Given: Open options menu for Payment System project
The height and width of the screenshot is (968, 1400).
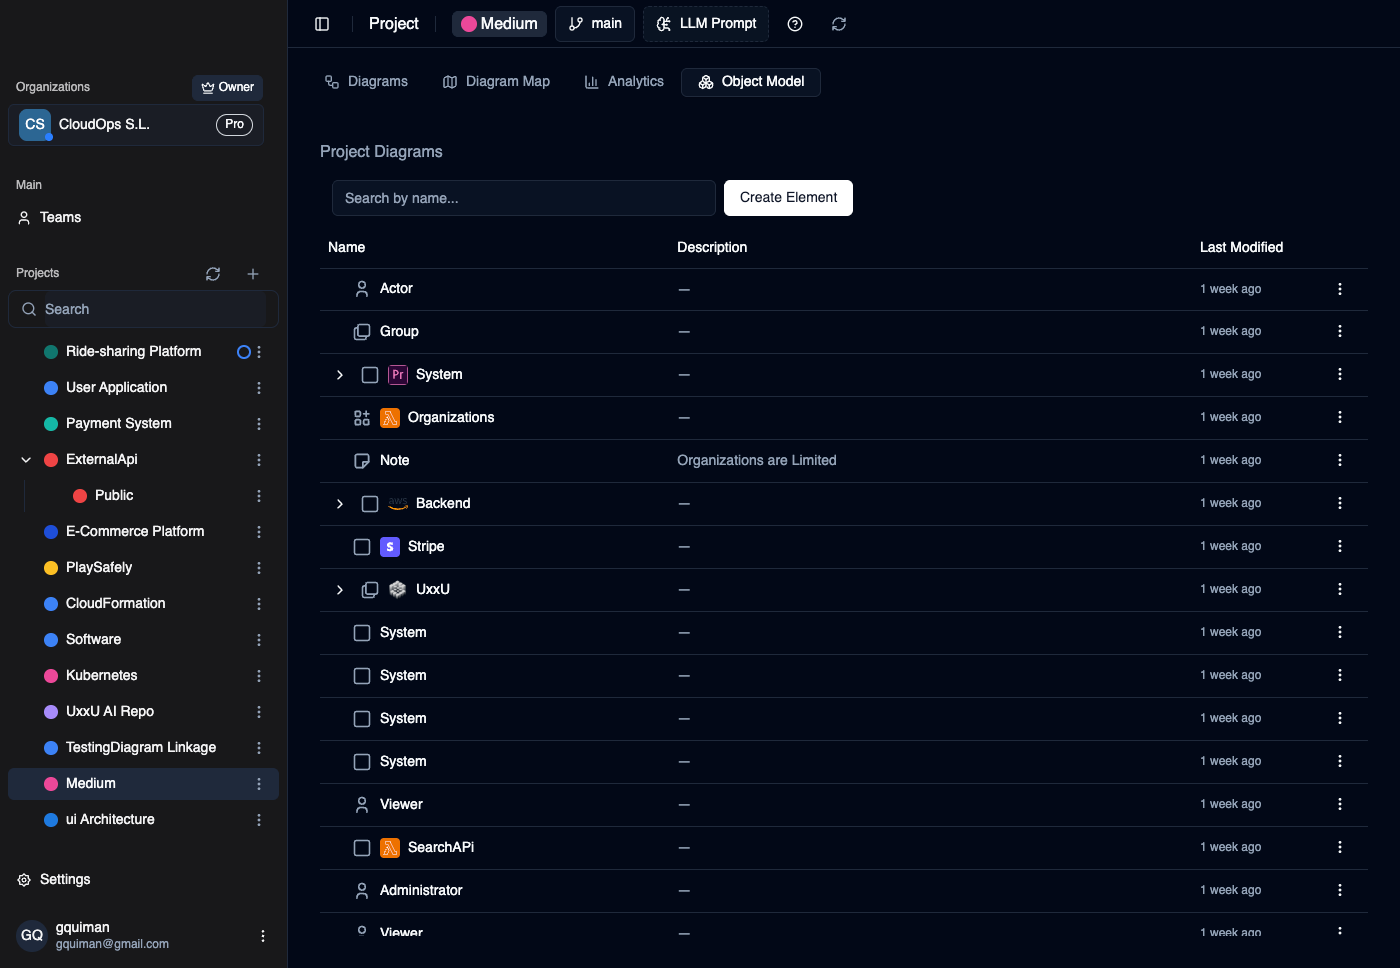Looking at the screenshot, I should (x=259, y=424).
